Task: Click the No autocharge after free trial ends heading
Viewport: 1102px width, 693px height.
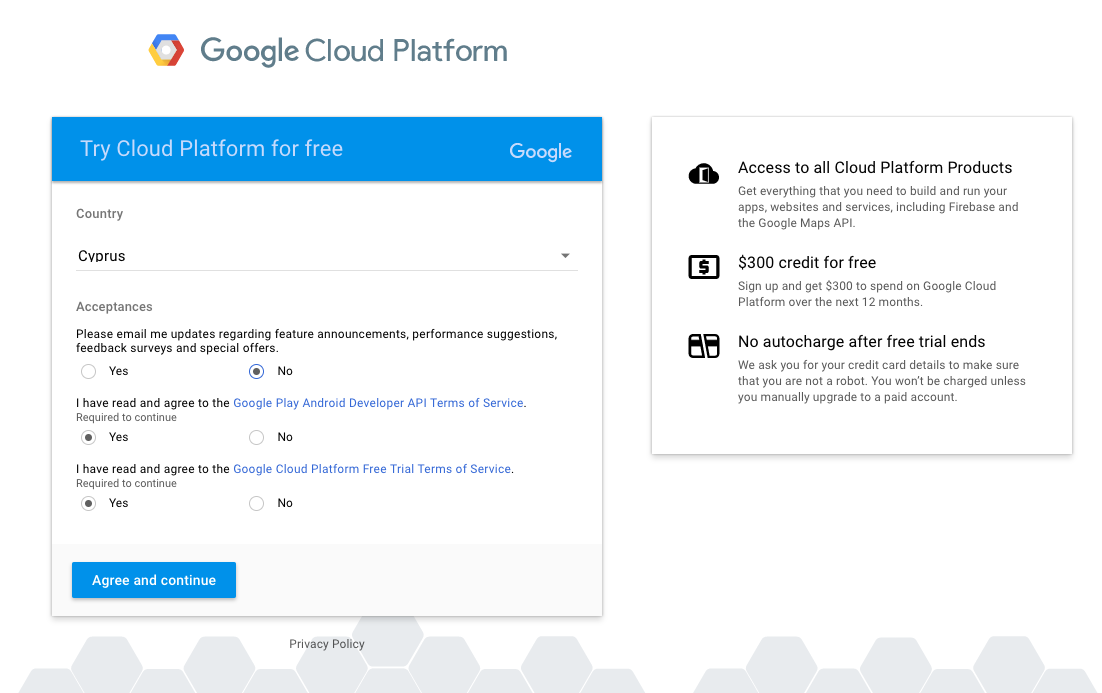Action: 862,342
